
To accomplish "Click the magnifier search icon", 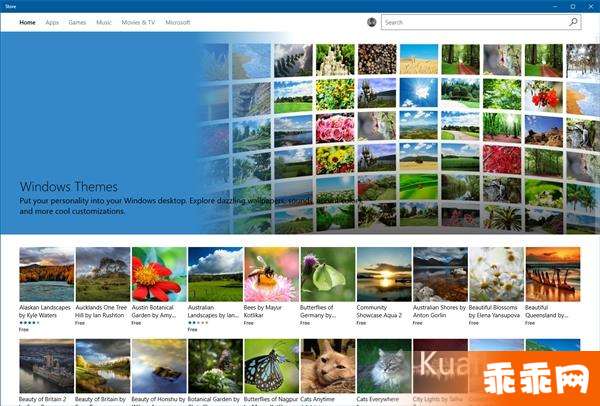I will click(x=573, y=22).
